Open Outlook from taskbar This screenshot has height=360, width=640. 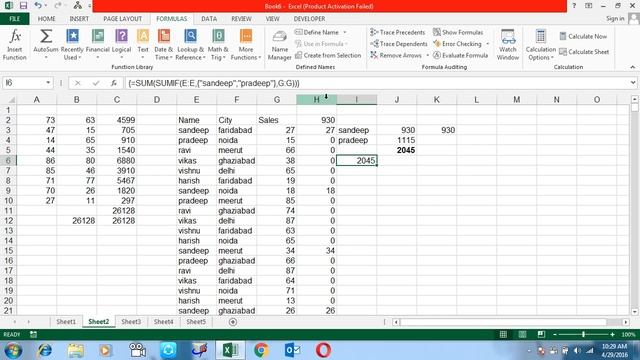[292, 351]
